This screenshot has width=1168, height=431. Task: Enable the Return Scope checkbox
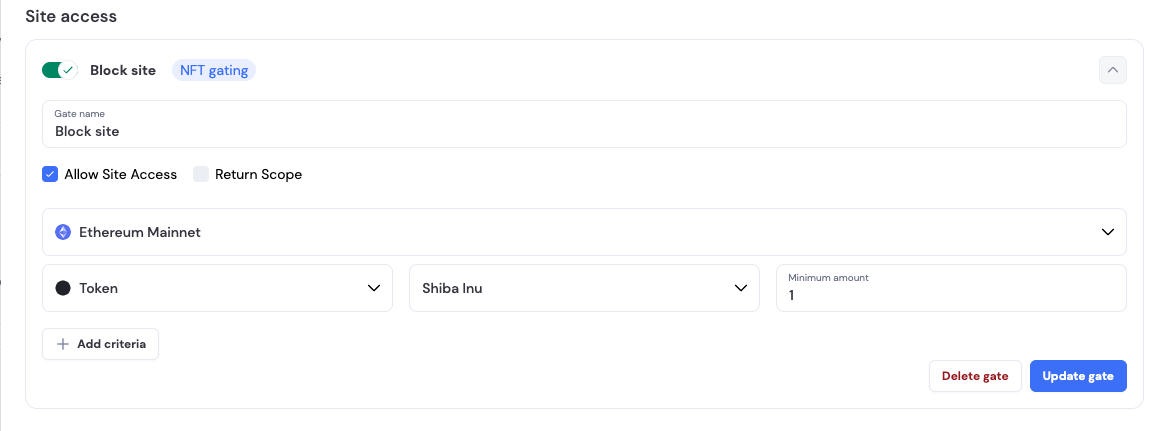[201, 174]
